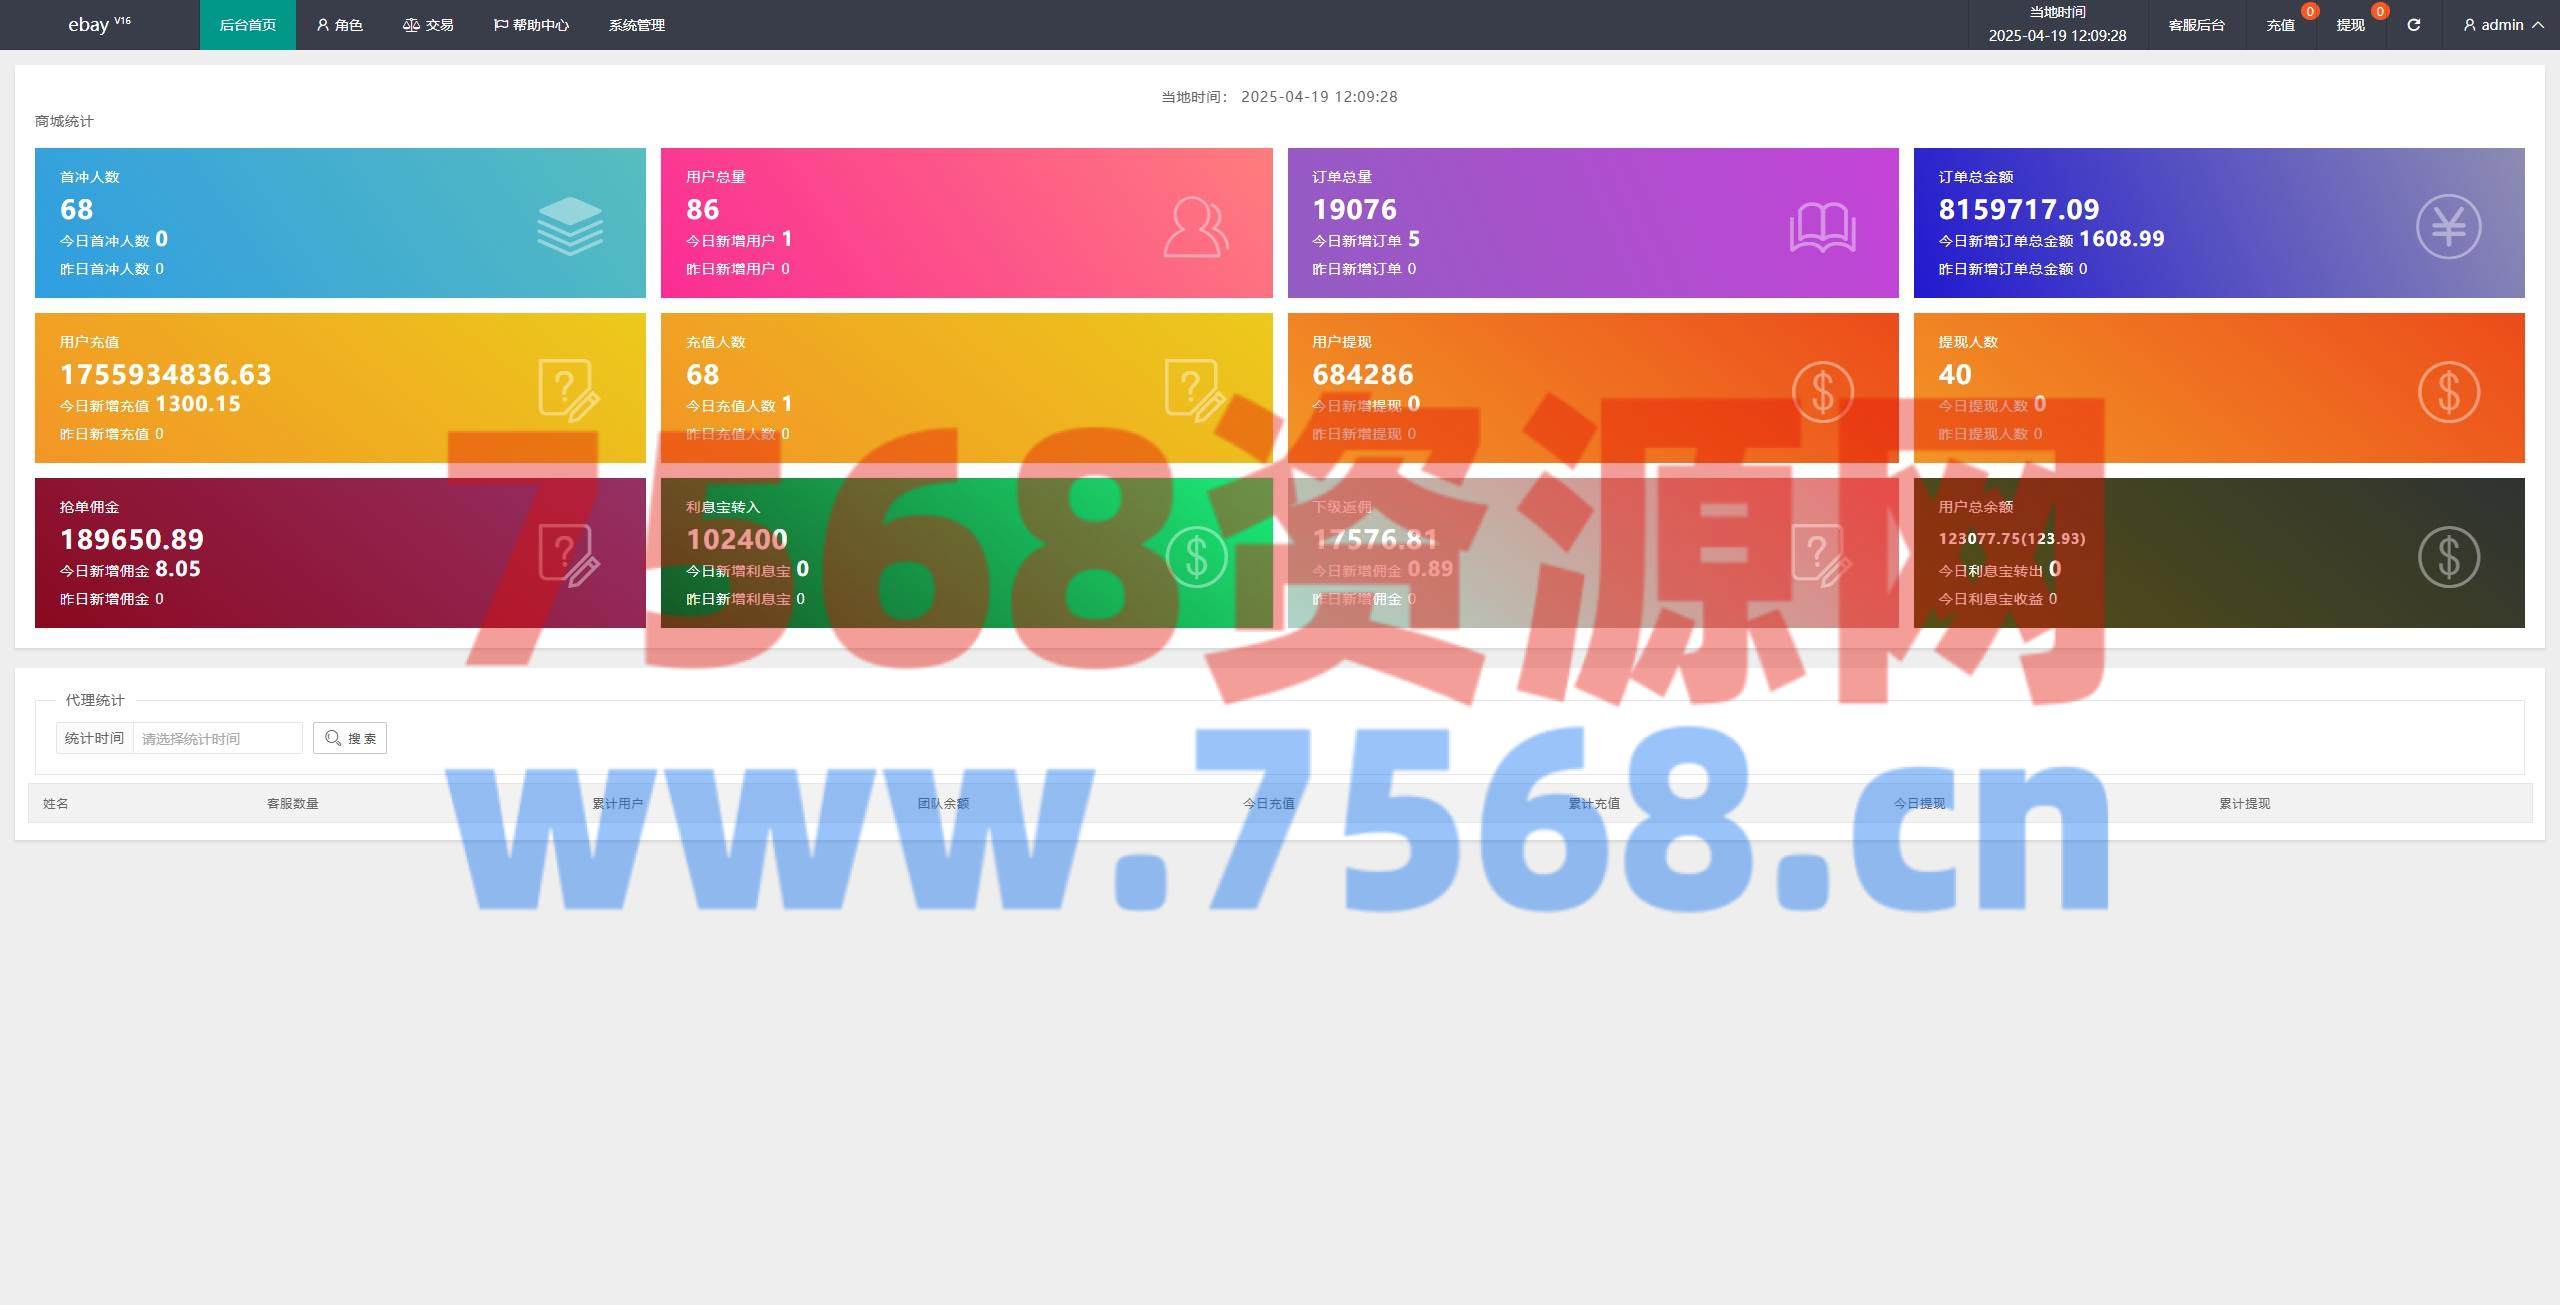
Task: Open the 系统管理 menu
Action: pyautogui.click(x=637, y=25)
